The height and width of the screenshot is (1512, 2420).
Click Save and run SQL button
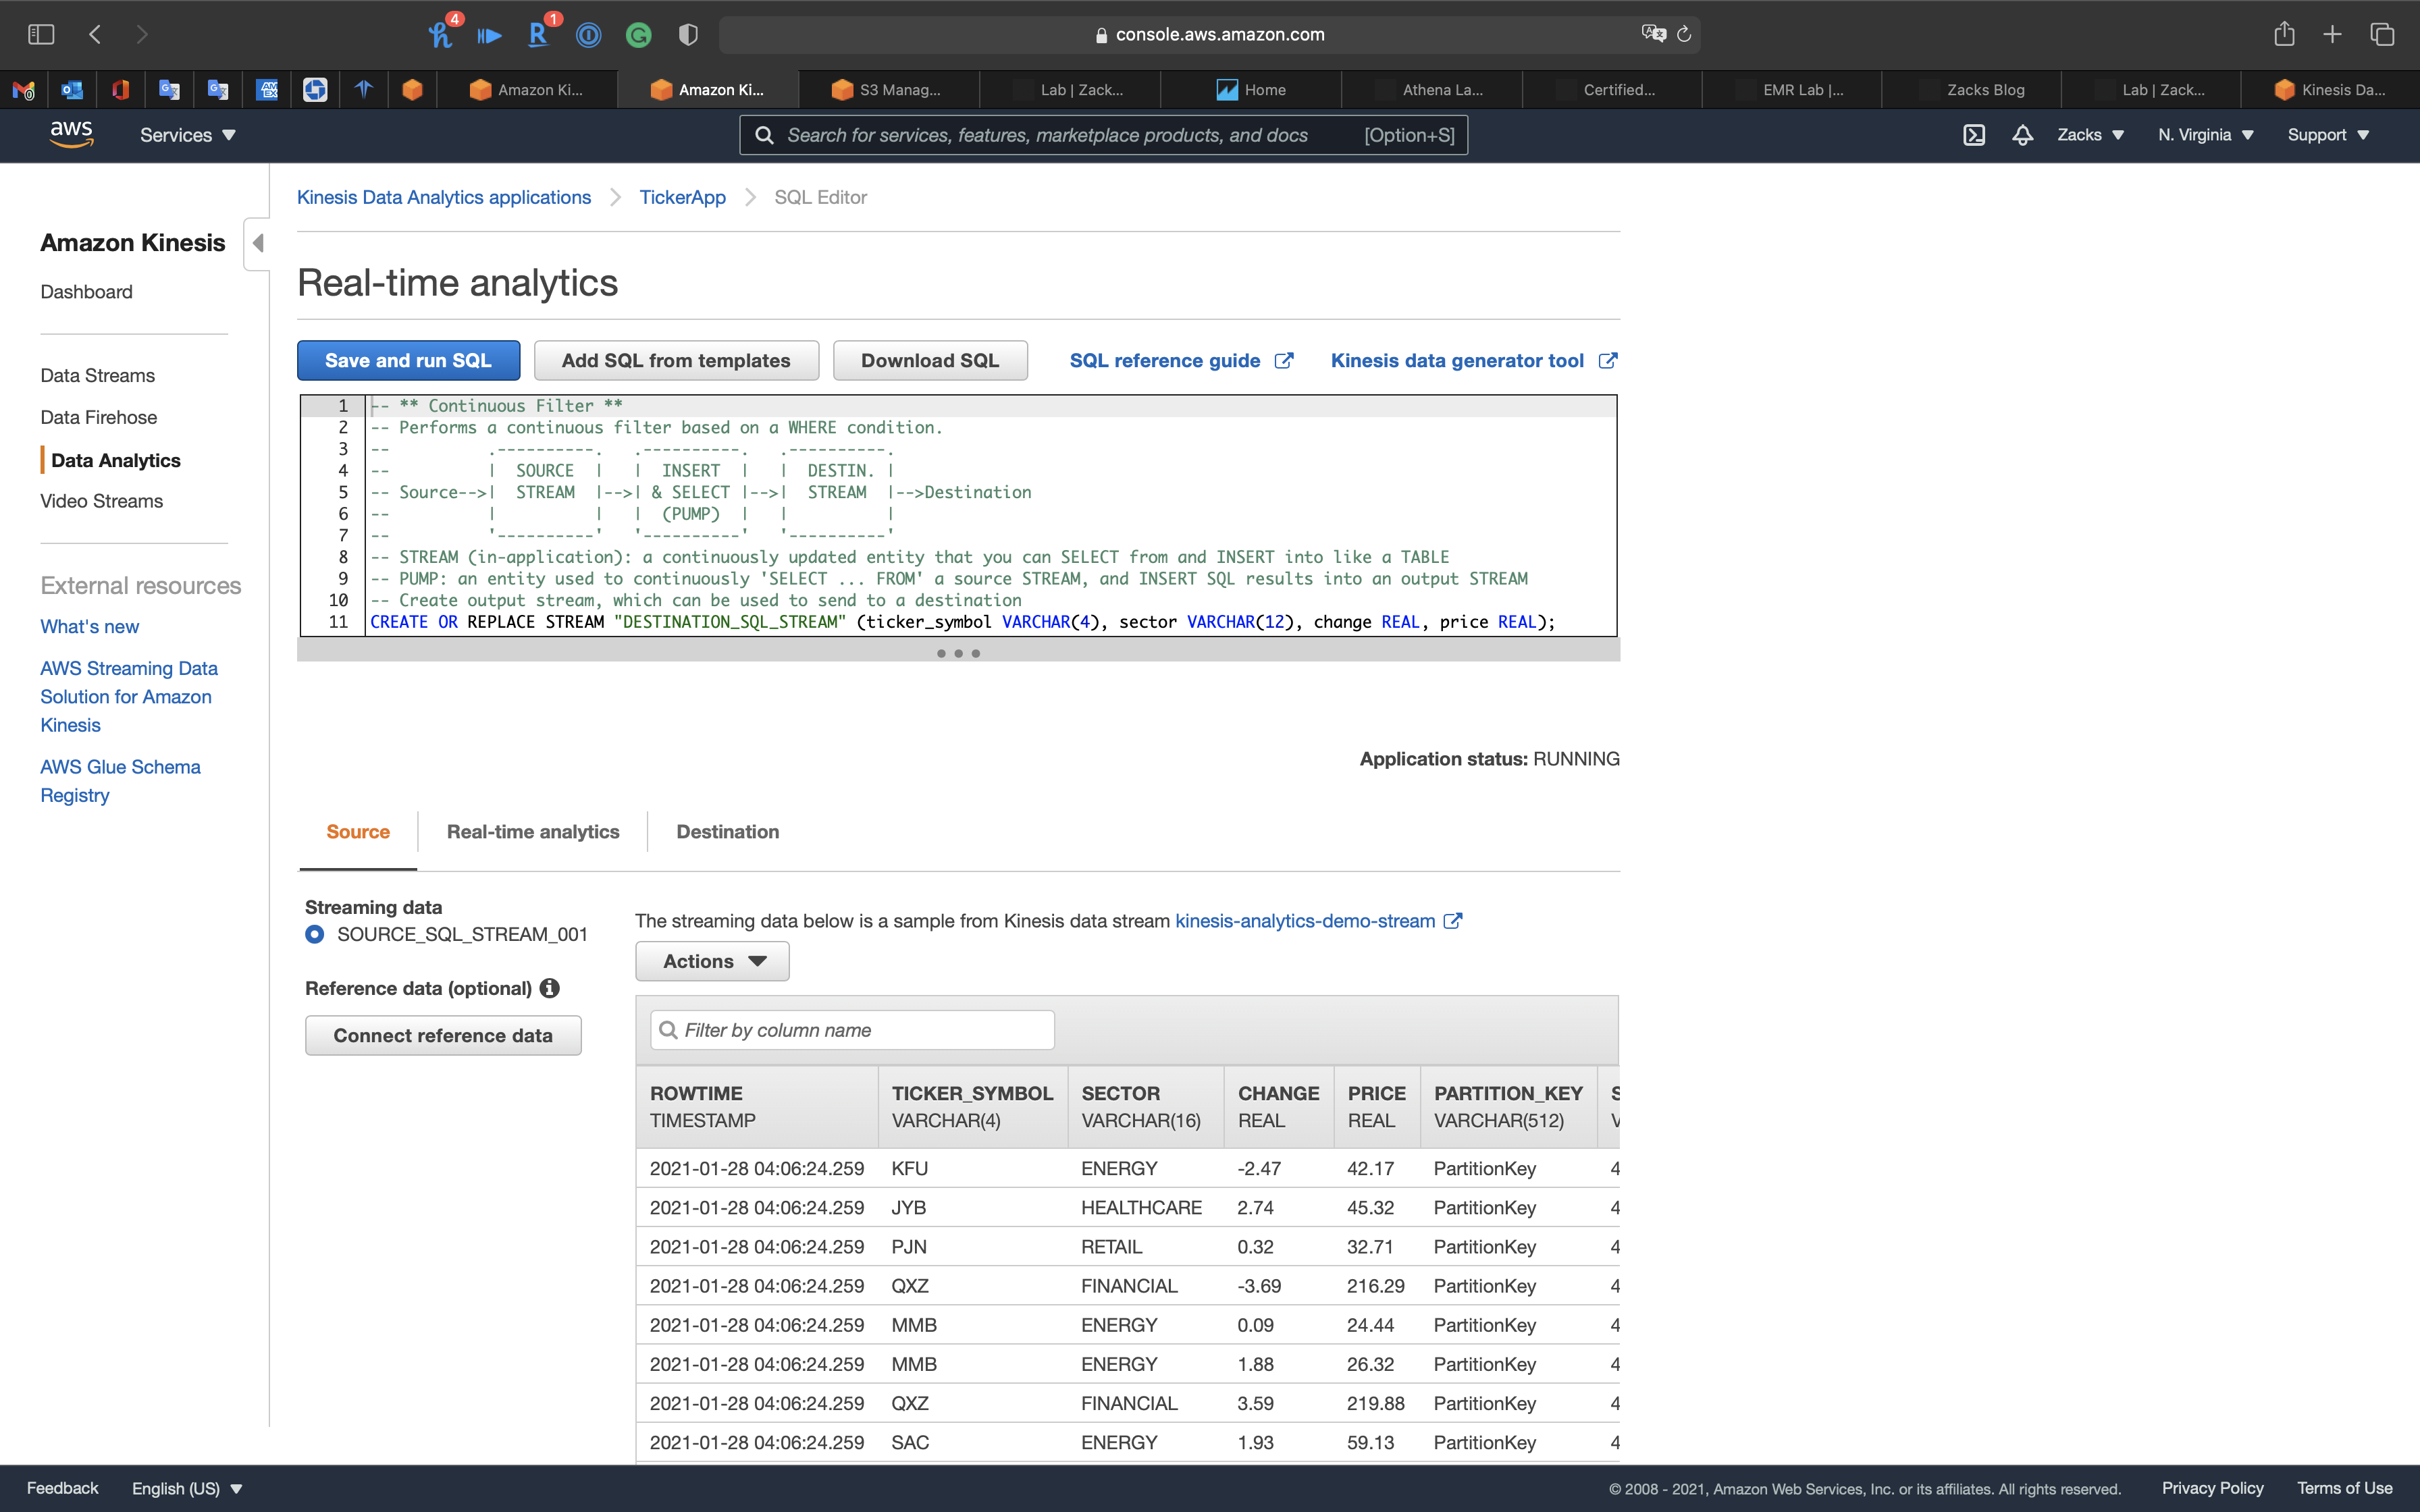(x=408, y=361)
